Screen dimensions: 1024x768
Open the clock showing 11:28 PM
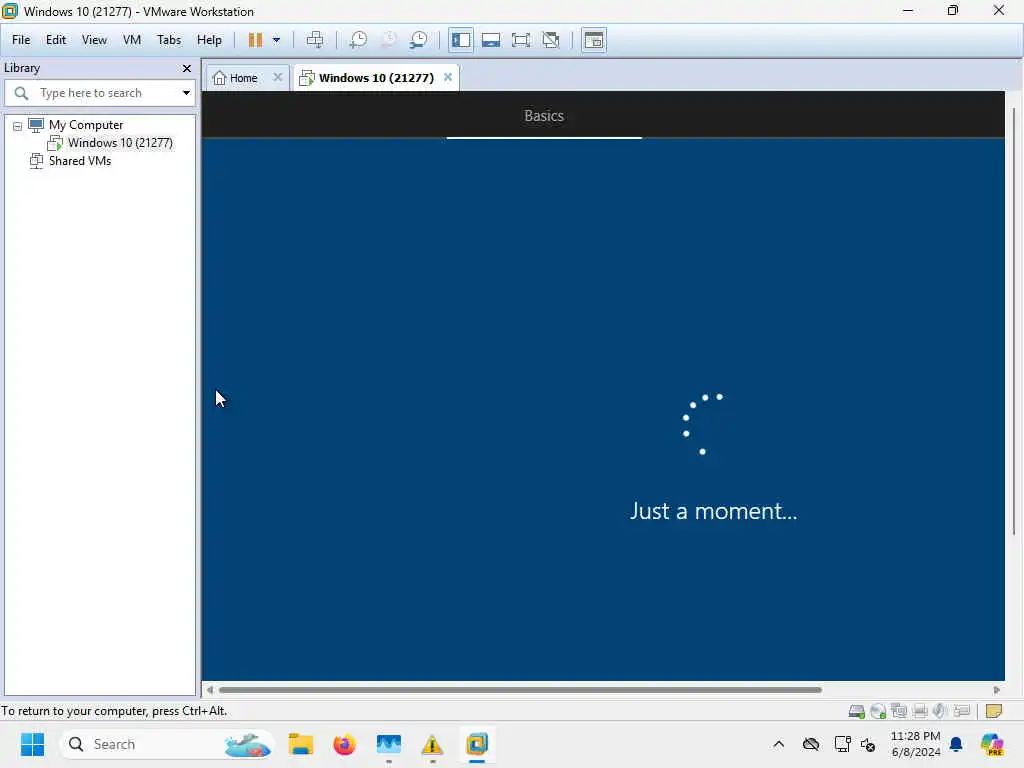(916, 744)
